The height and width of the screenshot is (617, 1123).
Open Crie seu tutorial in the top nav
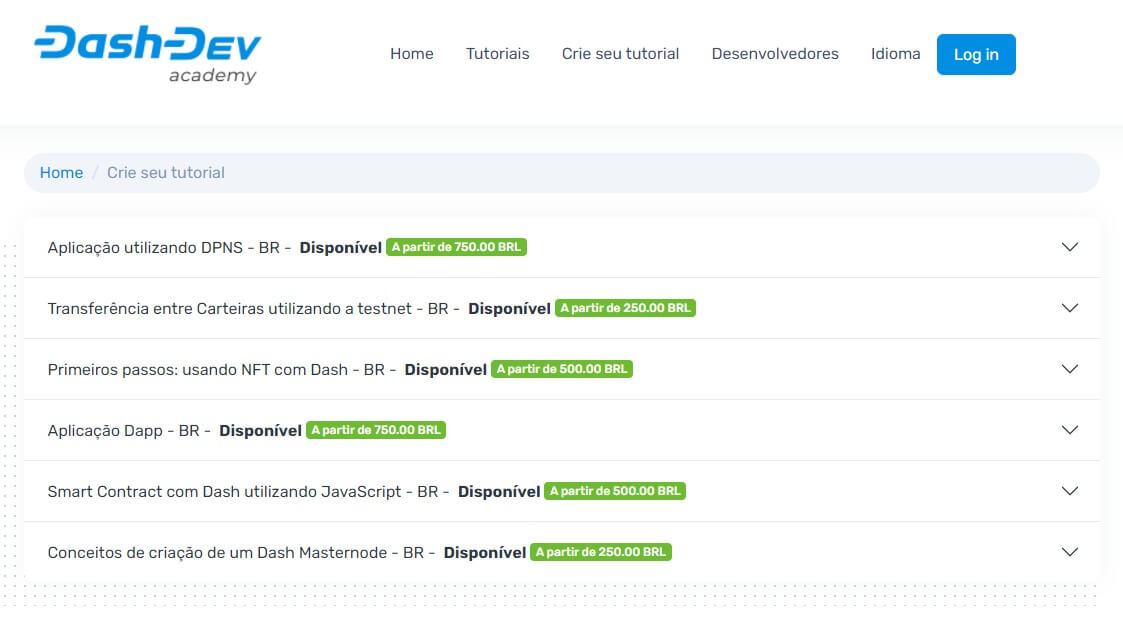620,54
